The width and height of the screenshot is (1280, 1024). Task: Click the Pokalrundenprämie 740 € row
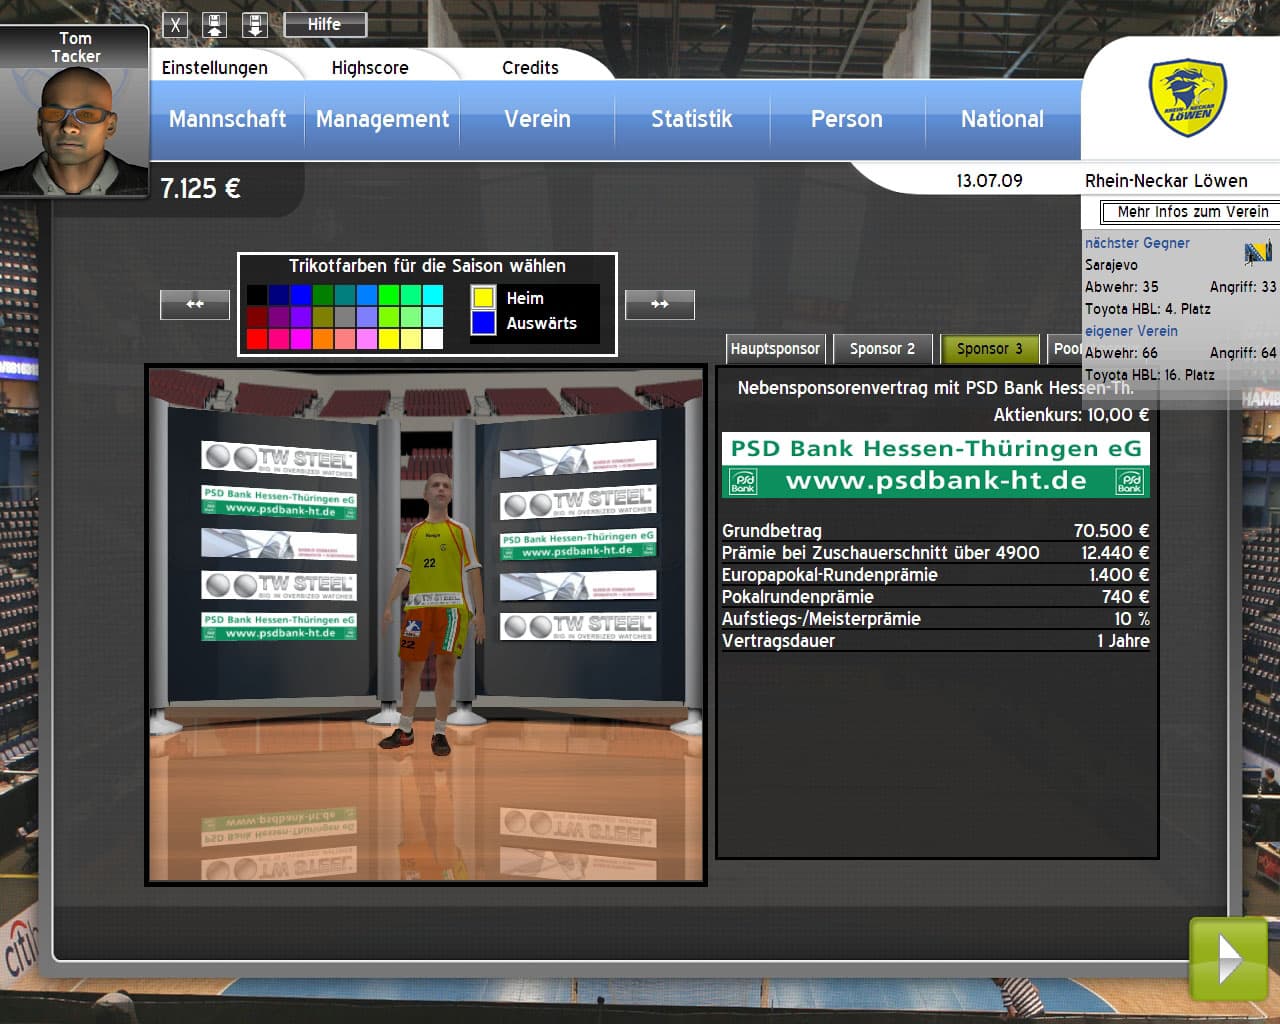tap(935, 597)
